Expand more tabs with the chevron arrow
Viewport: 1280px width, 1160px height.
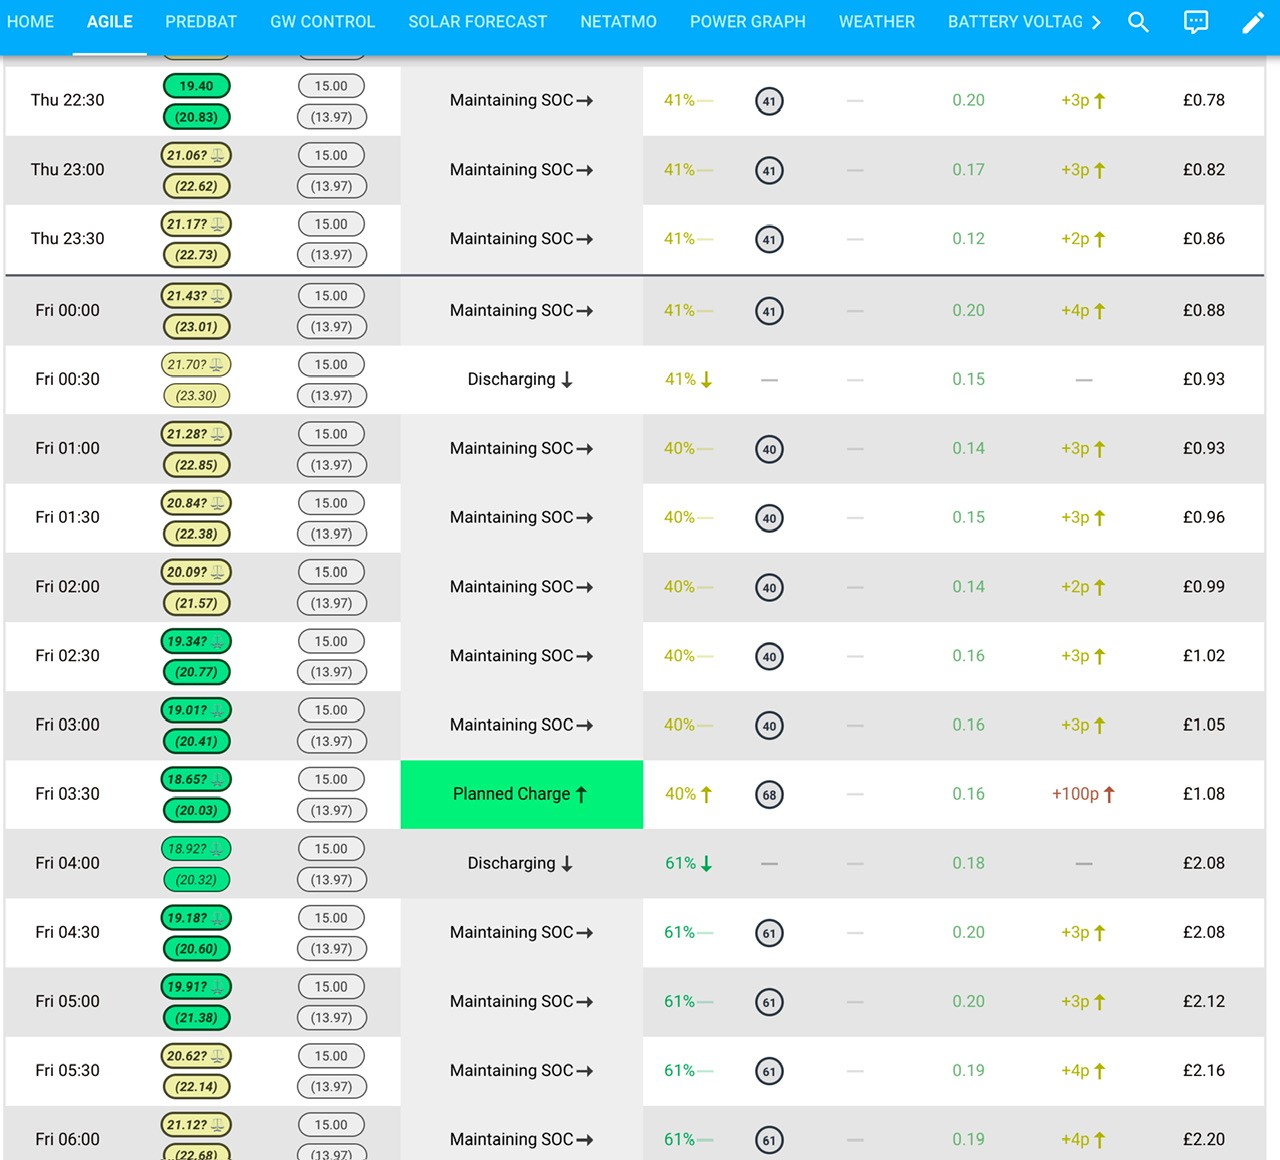click(x=1096, y=22)
